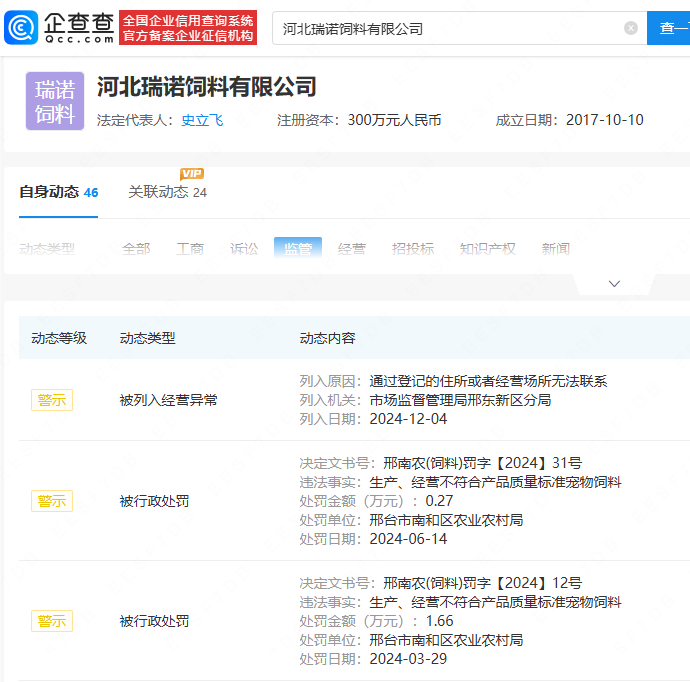Select the 工商 filter option
The image size is (690, 682).
(x=190, y=249)
